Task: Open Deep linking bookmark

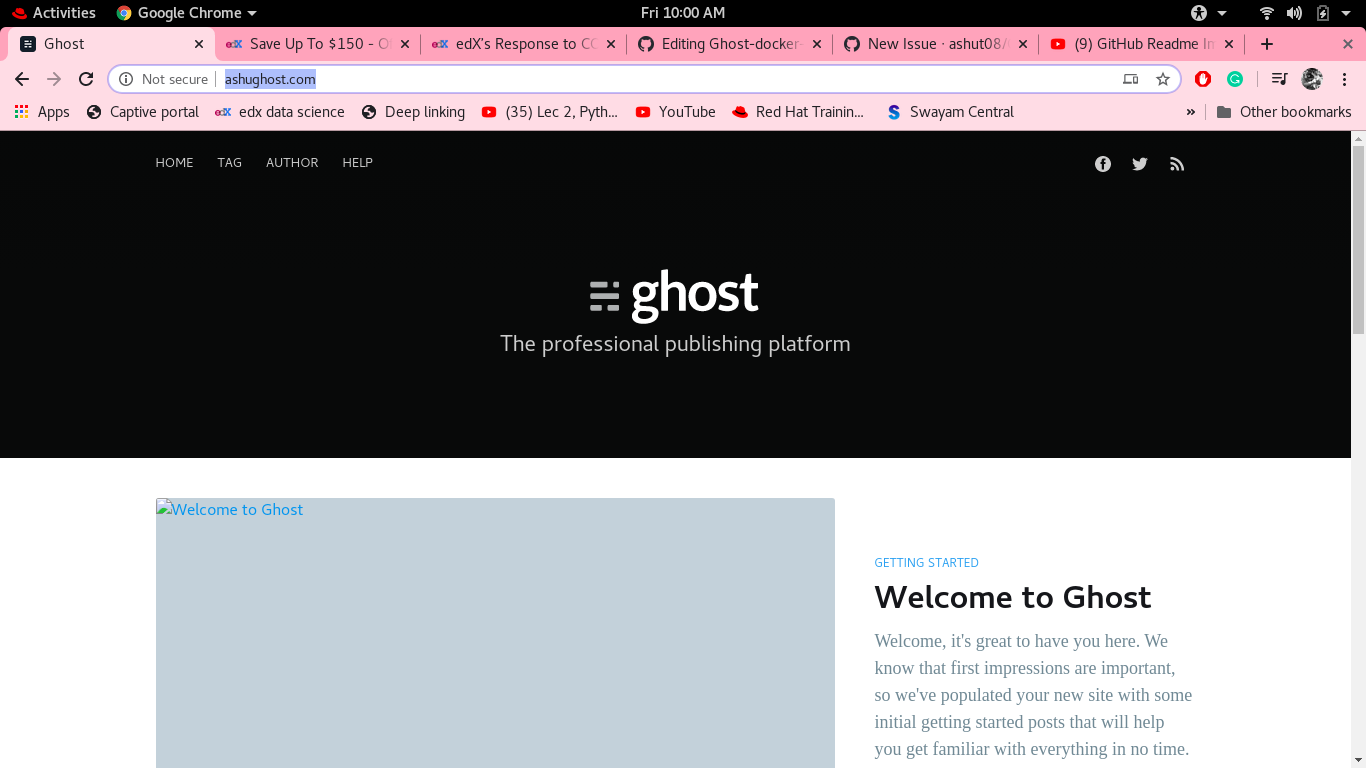Action: [413, 112]
